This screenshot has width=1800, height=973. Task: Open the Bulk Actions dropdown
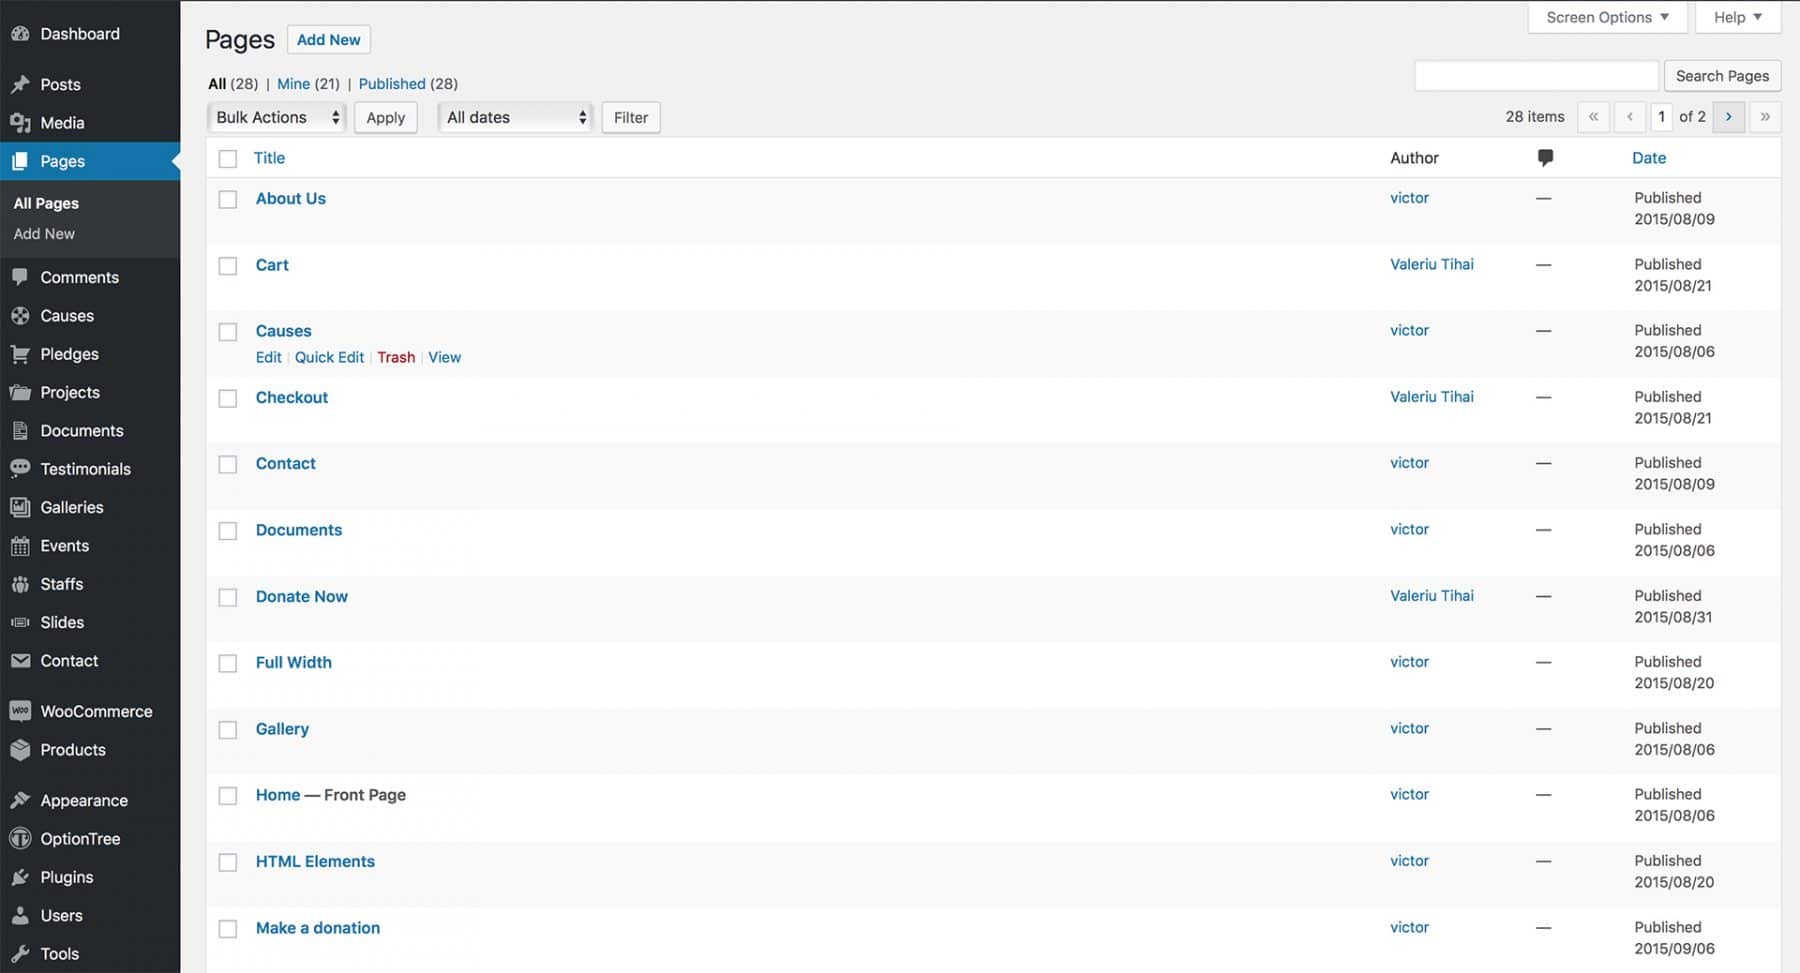coord(275,117)
